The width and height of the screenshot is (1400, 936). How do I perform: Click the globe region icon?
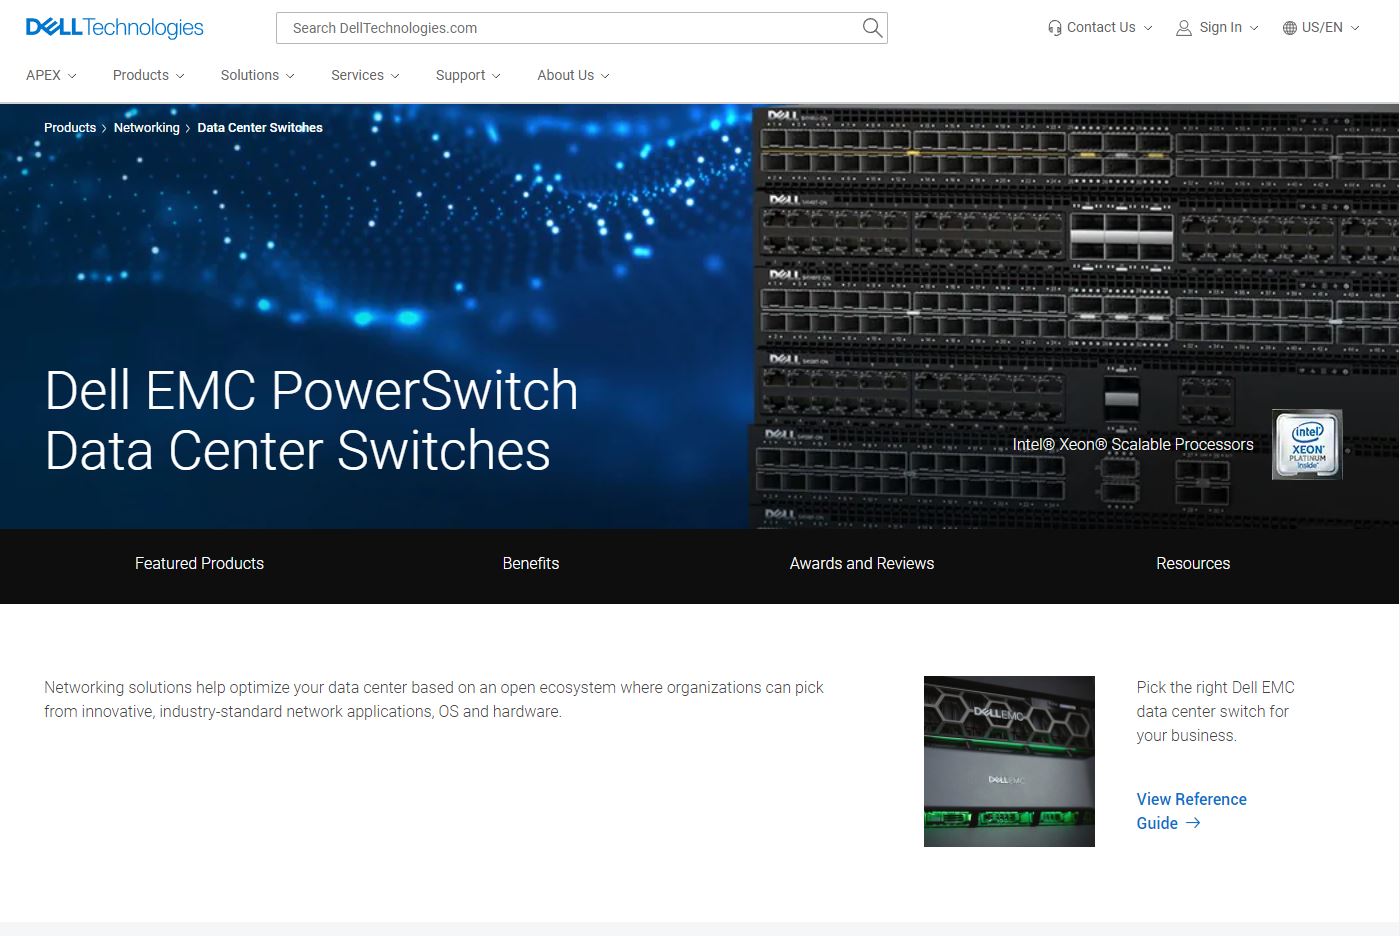tap(1290, 28)
